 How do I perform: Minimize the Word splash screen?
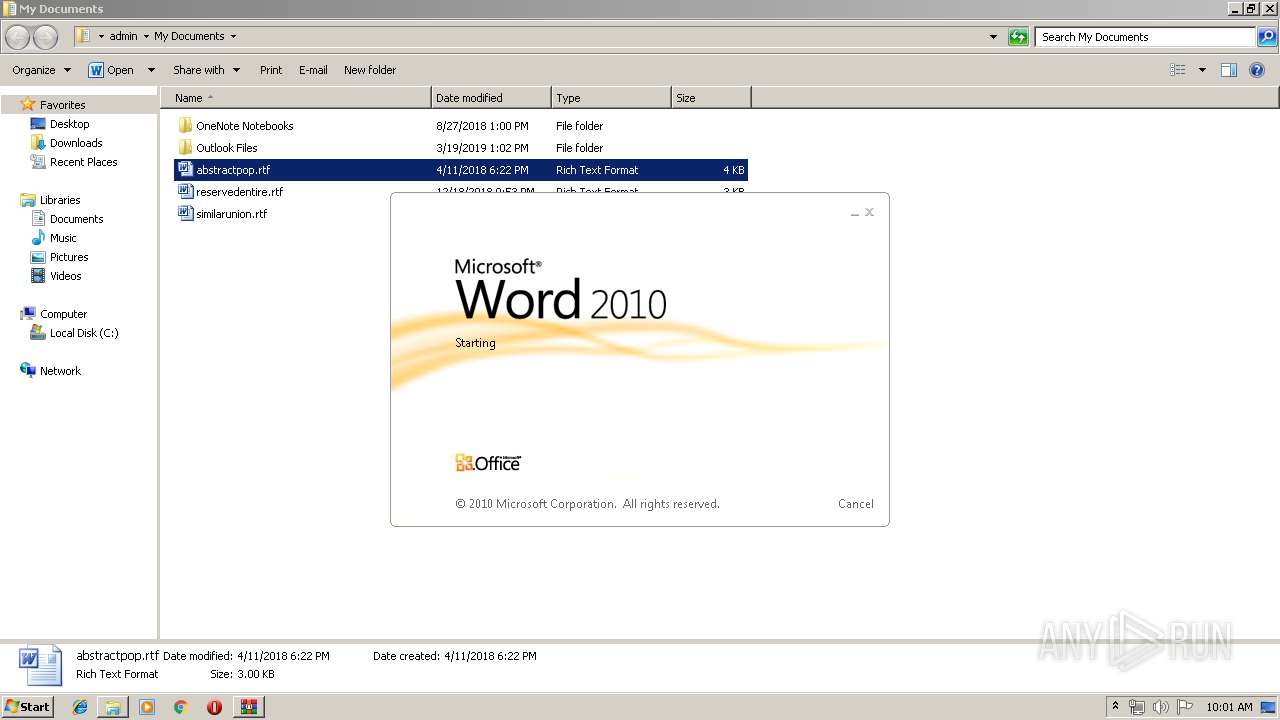855,213
